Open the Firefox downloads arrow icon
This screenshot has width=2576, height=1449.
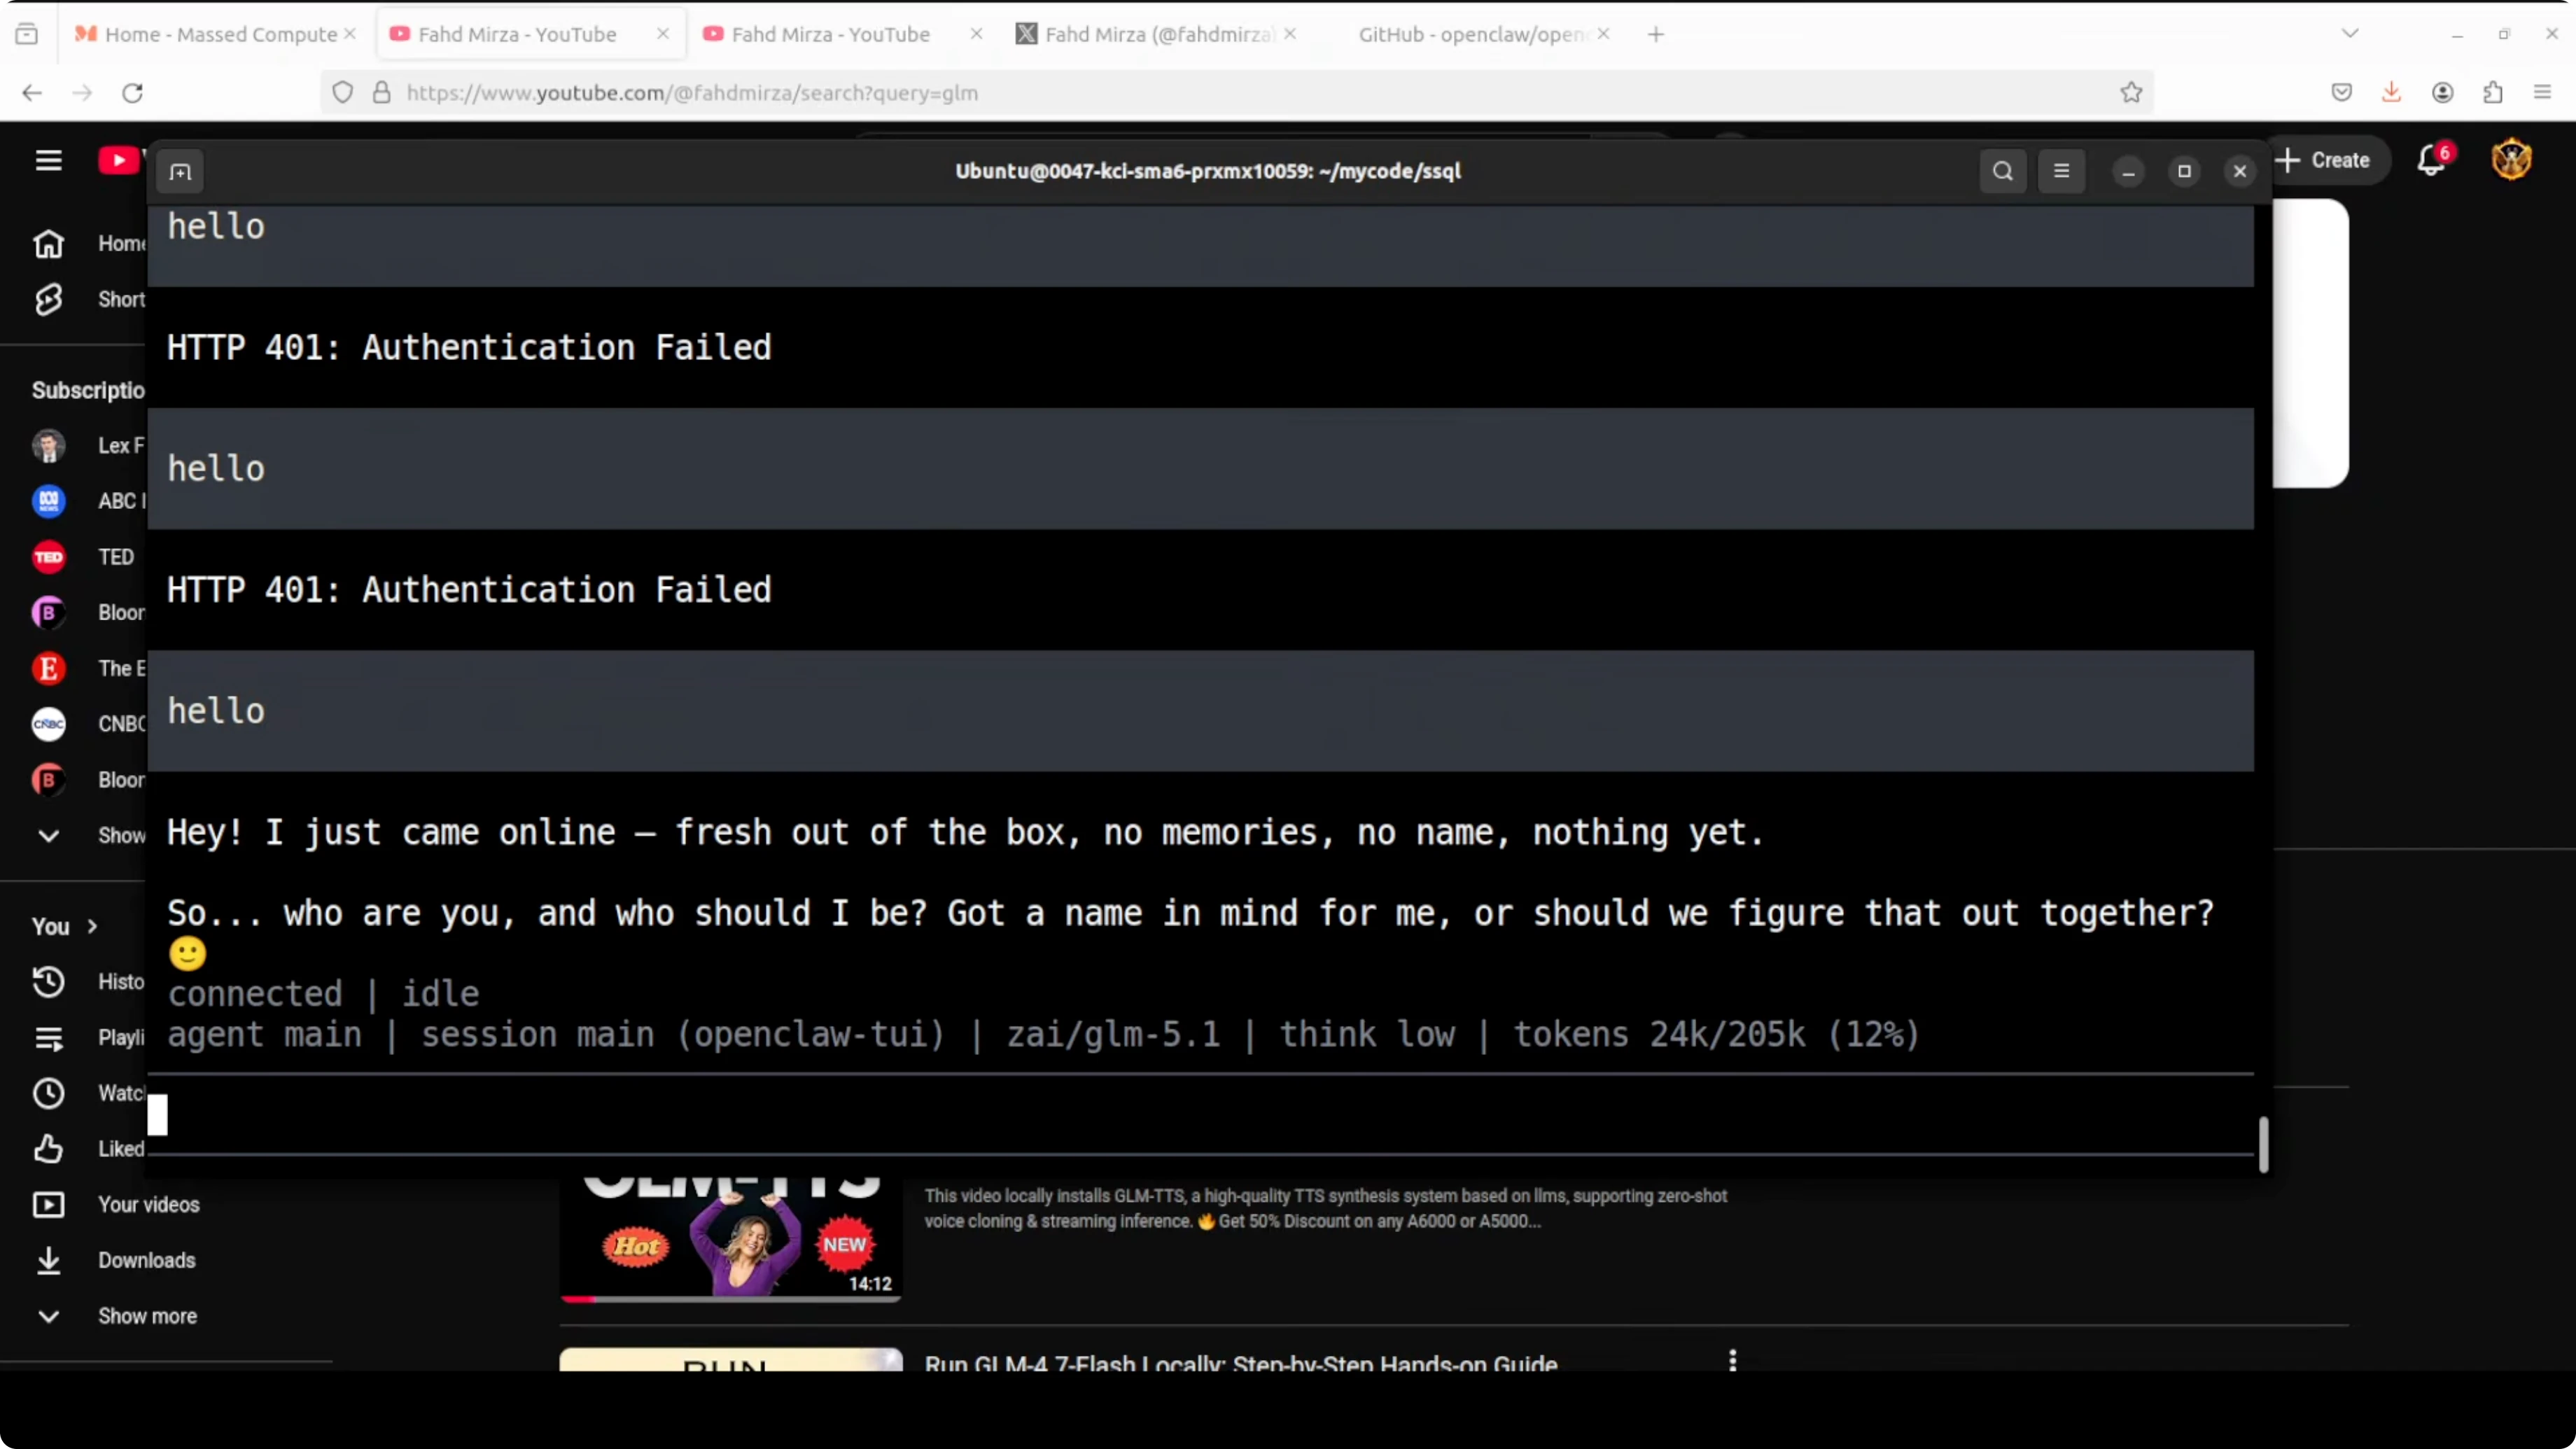[x=2391, y=93]
